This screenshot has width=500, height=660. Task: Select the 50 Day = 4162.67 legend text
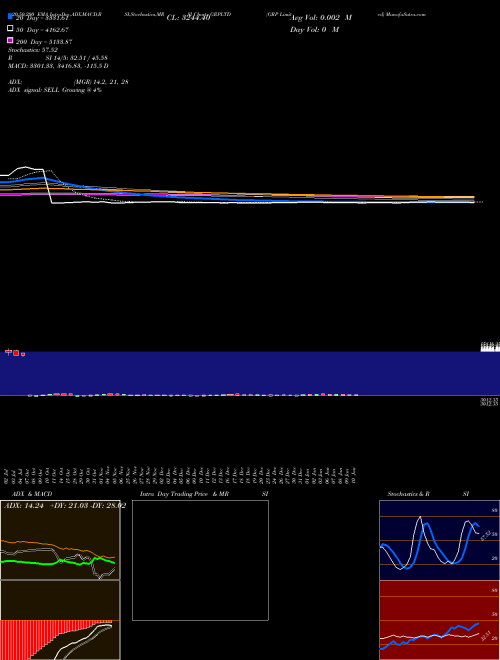click(42, 30)
